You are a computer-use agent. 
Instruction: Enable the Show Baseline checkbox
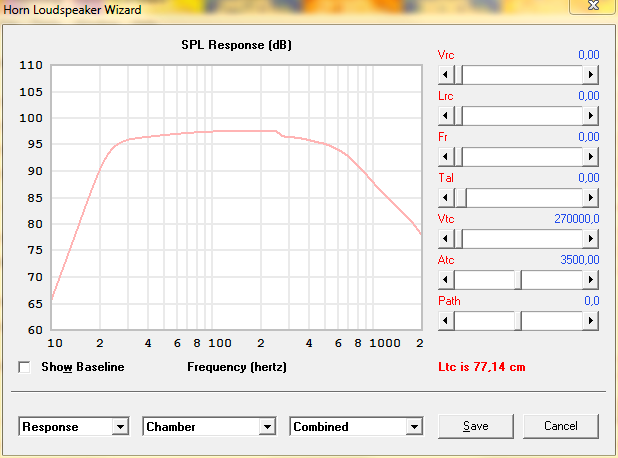(25, 367)
